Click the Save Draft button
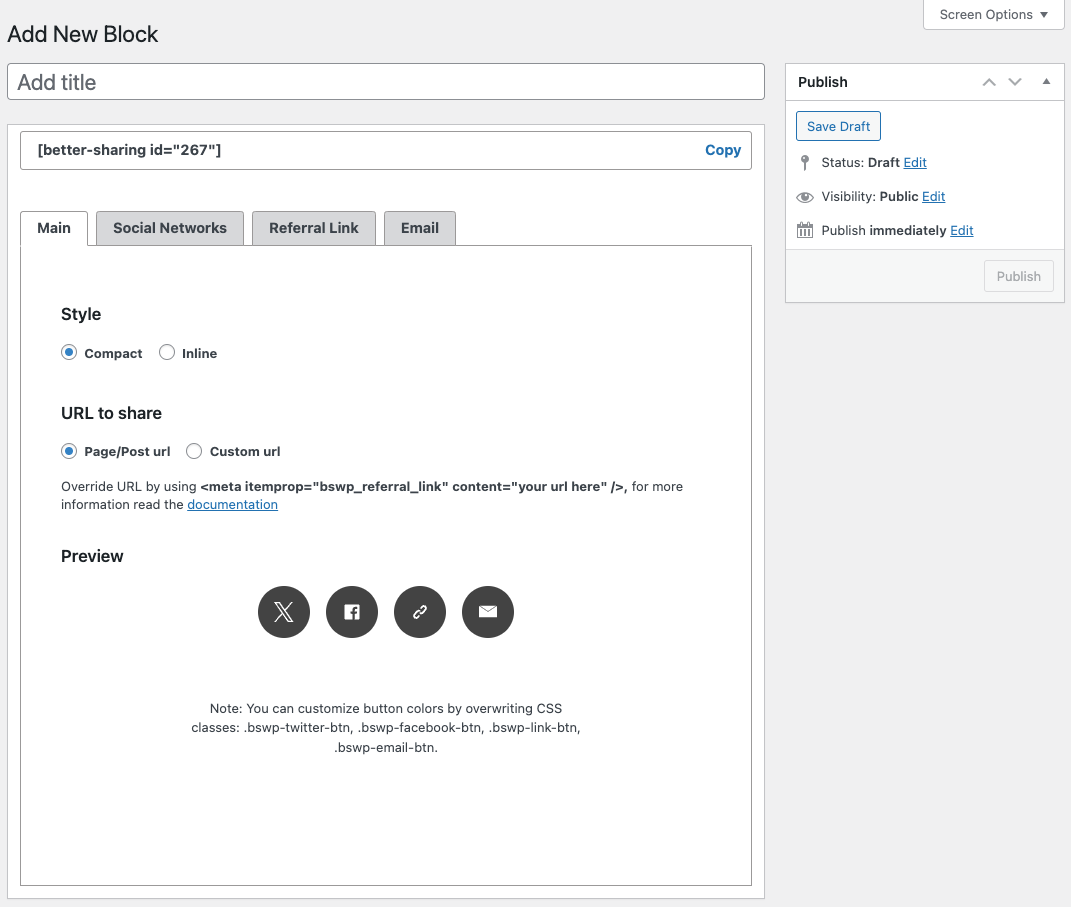 click(838, 126)
